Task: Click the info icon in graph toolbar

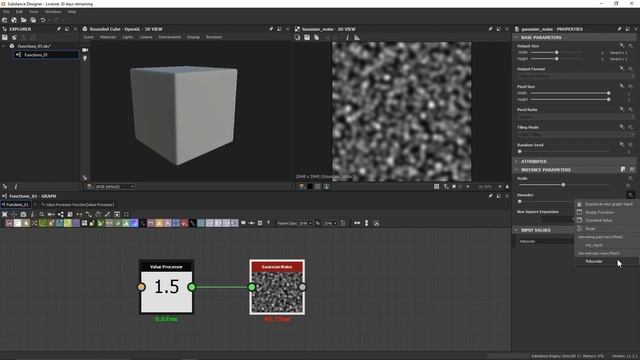Action: pyautogui.click(x=33, y=214)
